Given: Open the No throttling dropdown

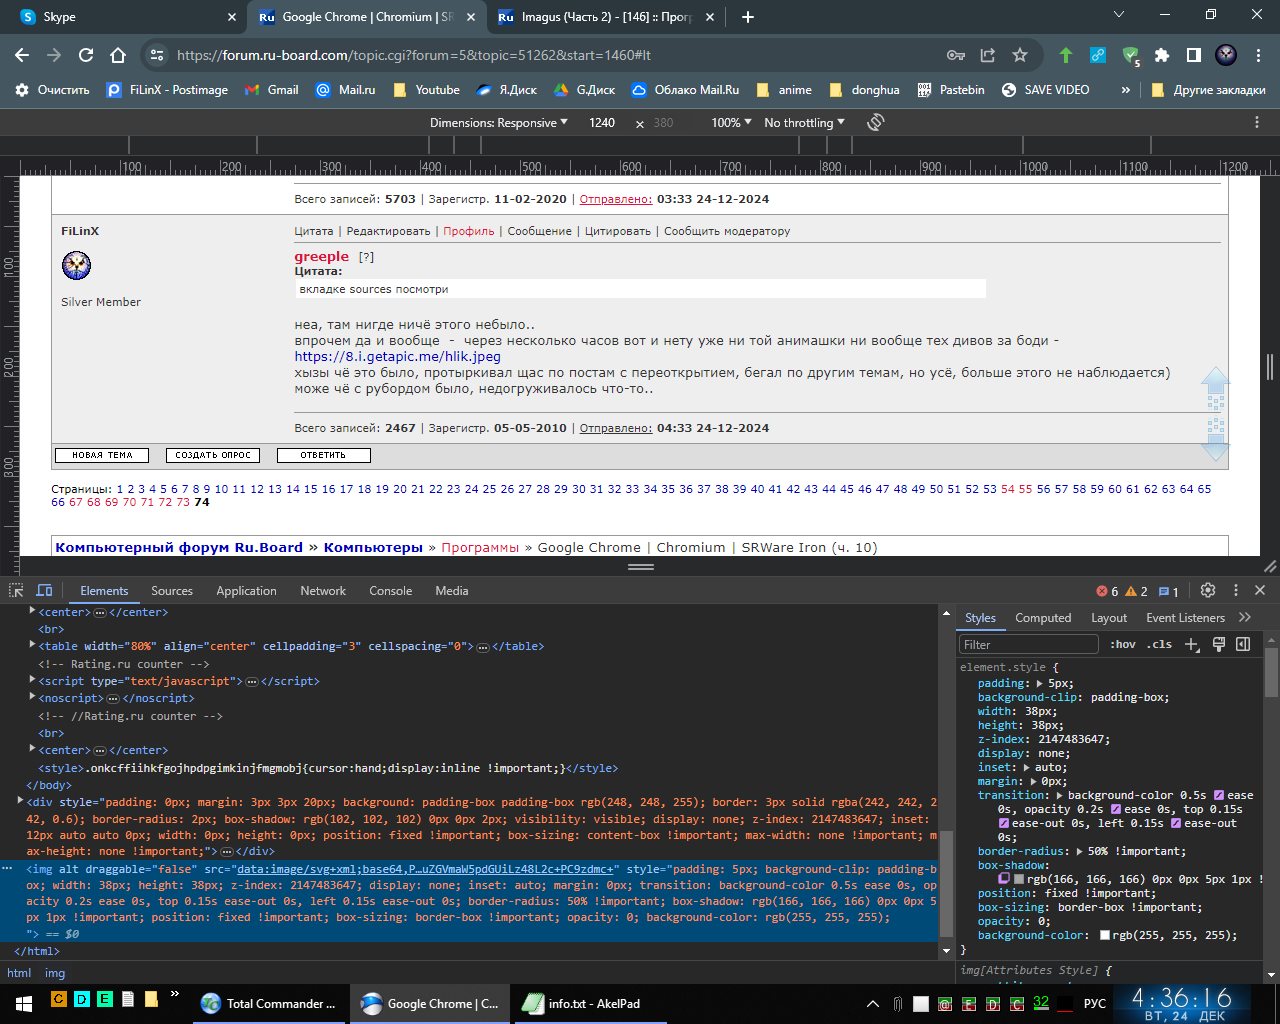Looking at the screenshot, I should click(x=804, y=122).
